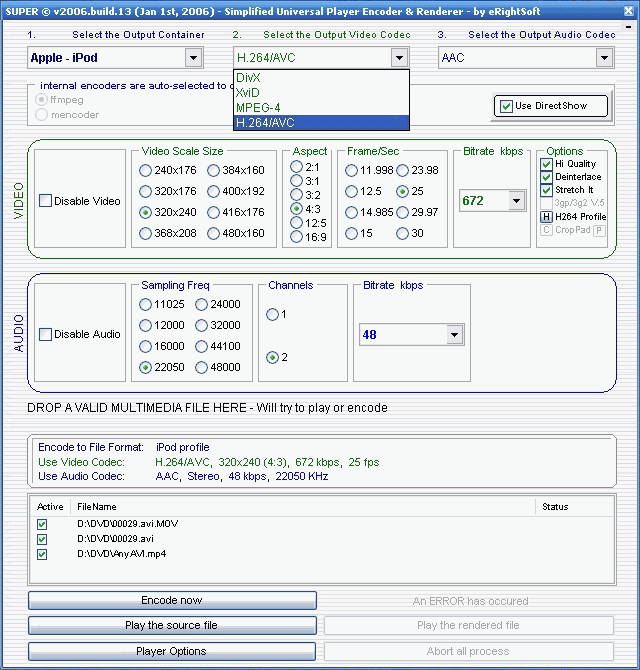
Task: Check the Disable Audio checkbox
Action: (45, 334)
